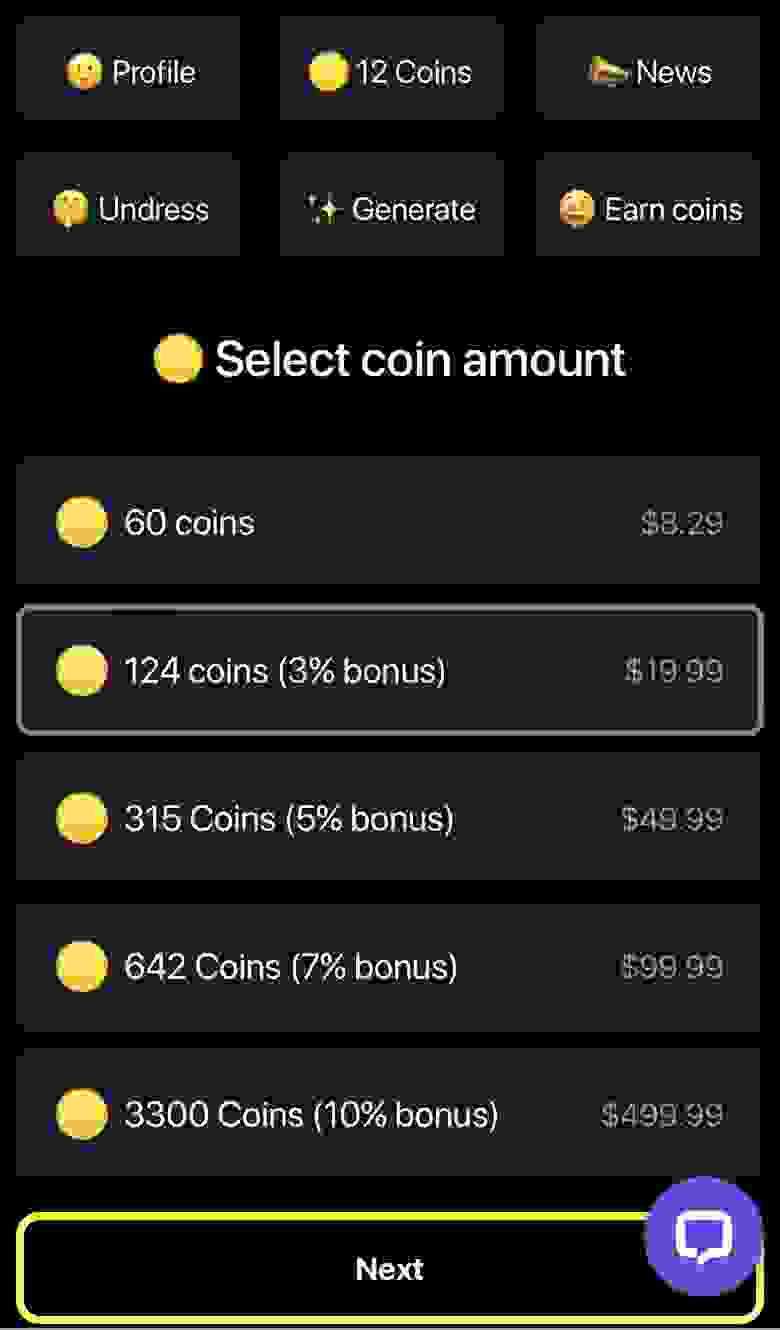Viewport: 780px width, 1330px height.
Task: Click the coin icon beside 642 Coins
Action: (x=81, y=966)
